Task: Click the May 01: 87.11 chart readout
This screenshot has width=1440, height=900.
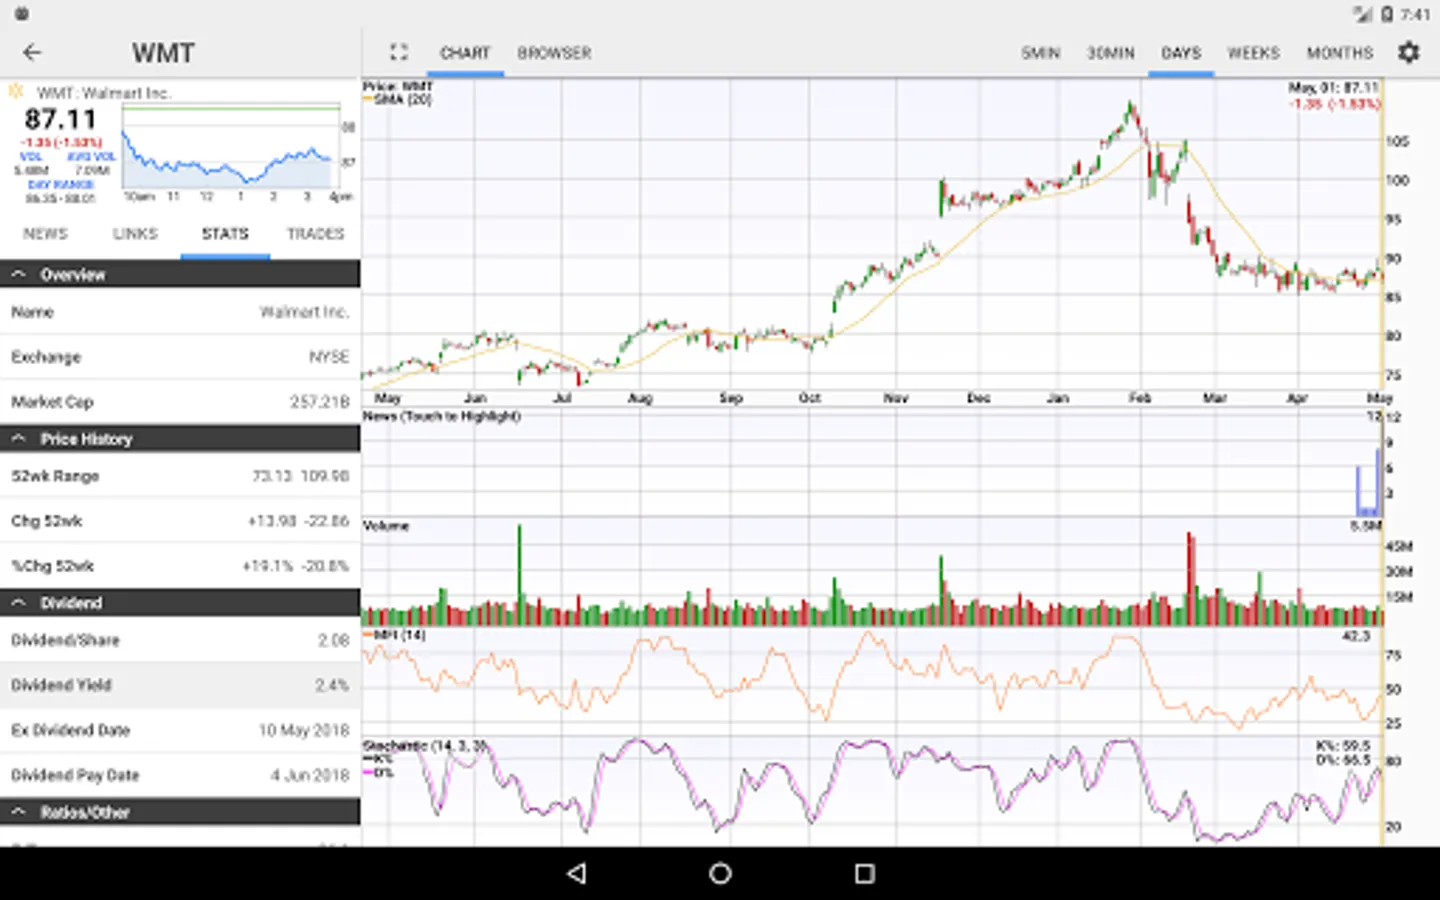Action: [1334, 88]
